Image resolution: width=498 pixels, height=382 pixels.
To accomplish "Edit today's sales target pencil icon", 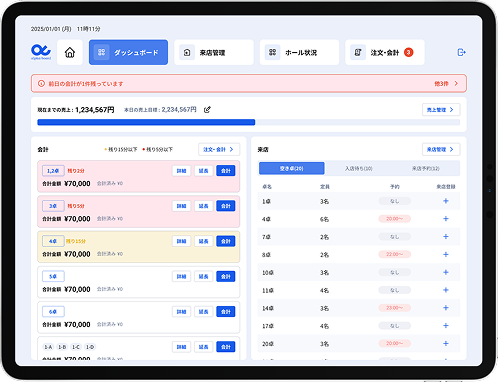I will pos(207,110).
